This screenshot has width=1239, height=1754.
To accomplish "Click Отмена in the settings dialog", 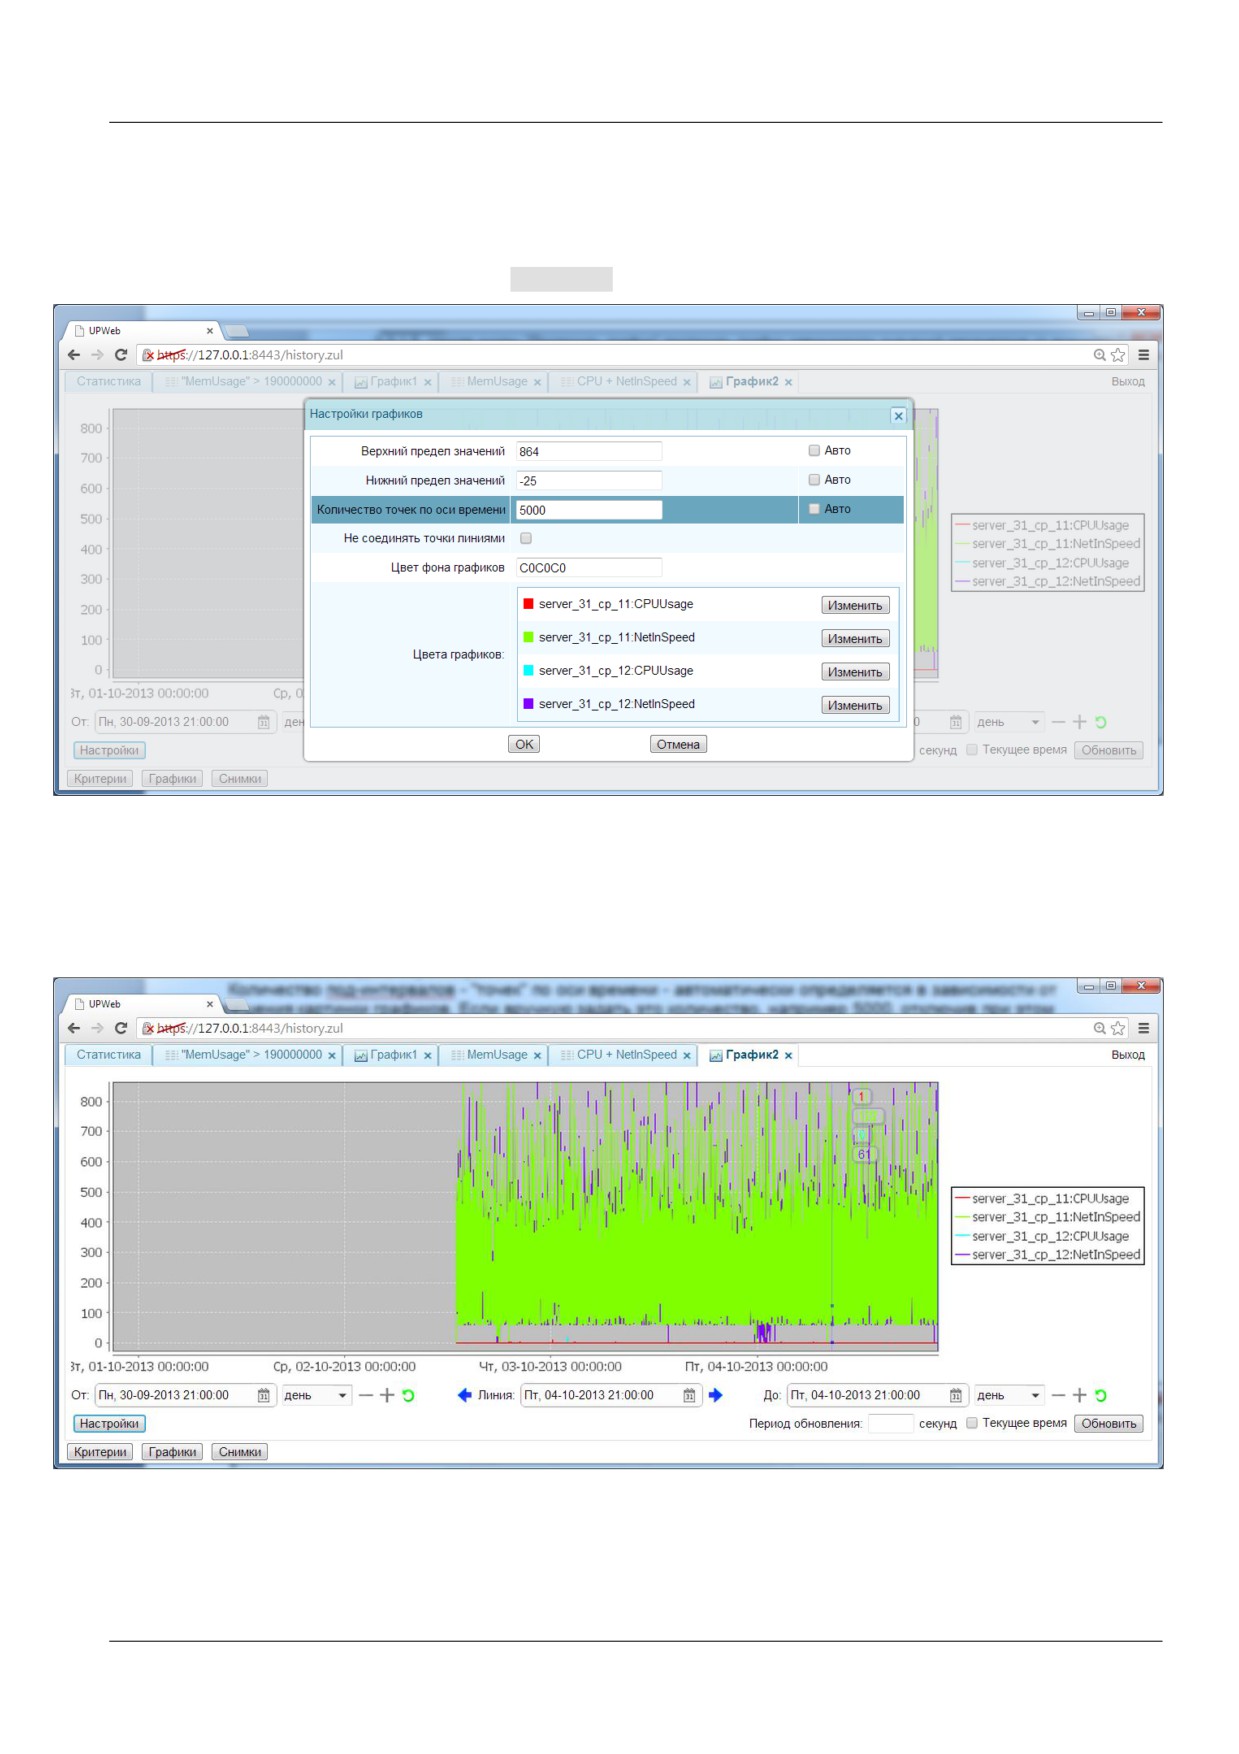I will pyautogui.click(x=678, y=744).
